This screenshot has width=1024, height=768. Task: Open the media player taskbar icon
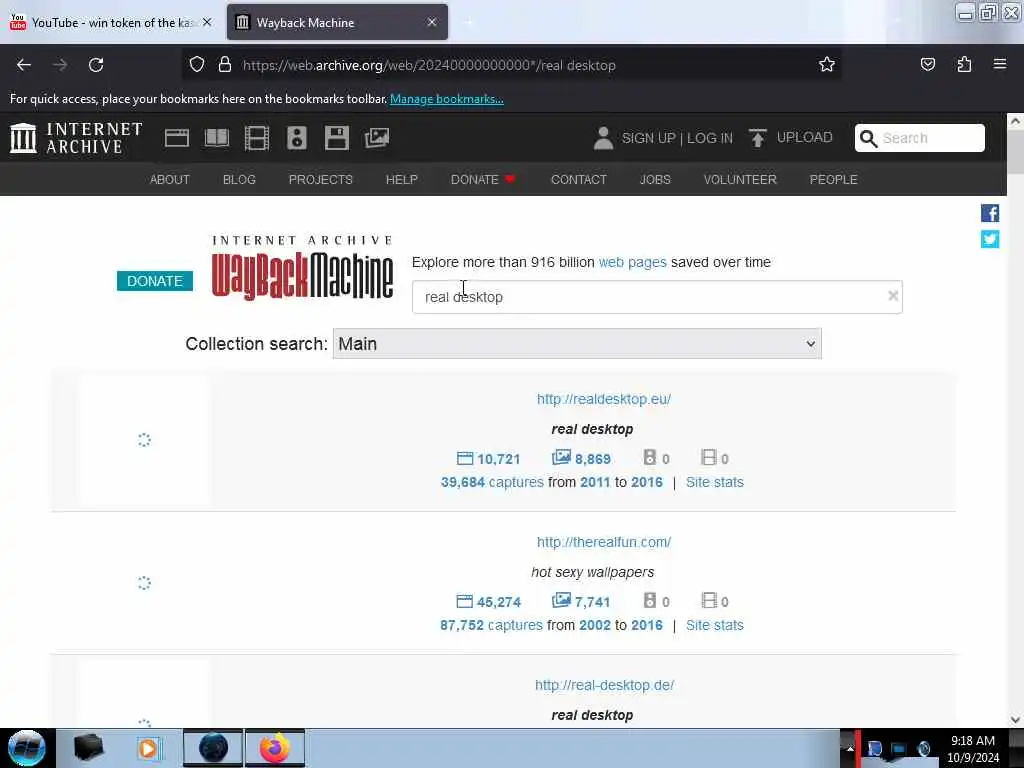pyautogui.click(x=148, y=748)
